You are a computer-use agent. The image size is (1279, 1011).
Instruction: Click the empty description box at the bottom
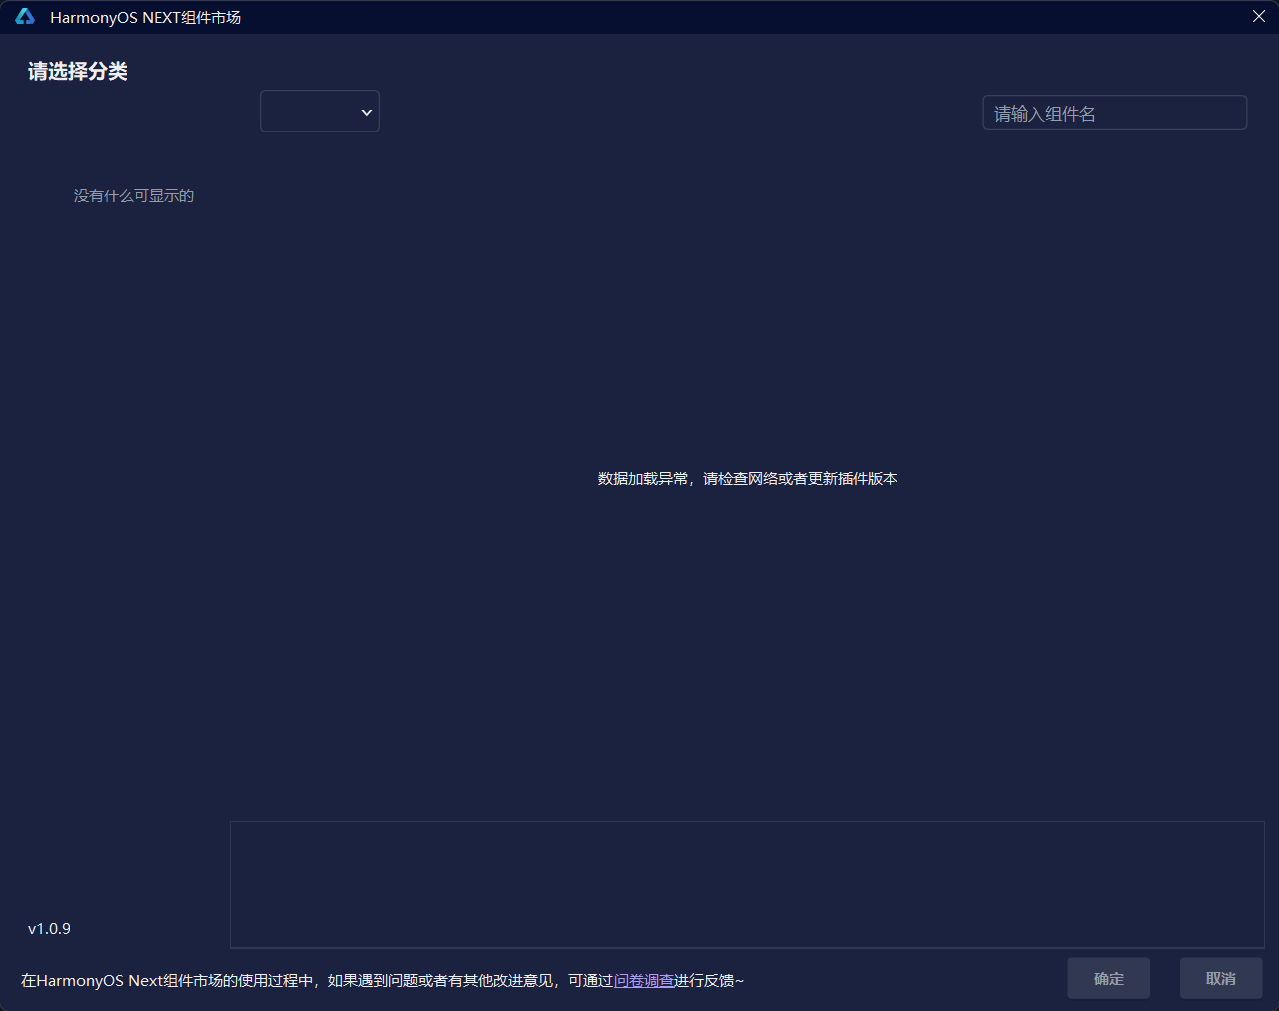(747, 885)
